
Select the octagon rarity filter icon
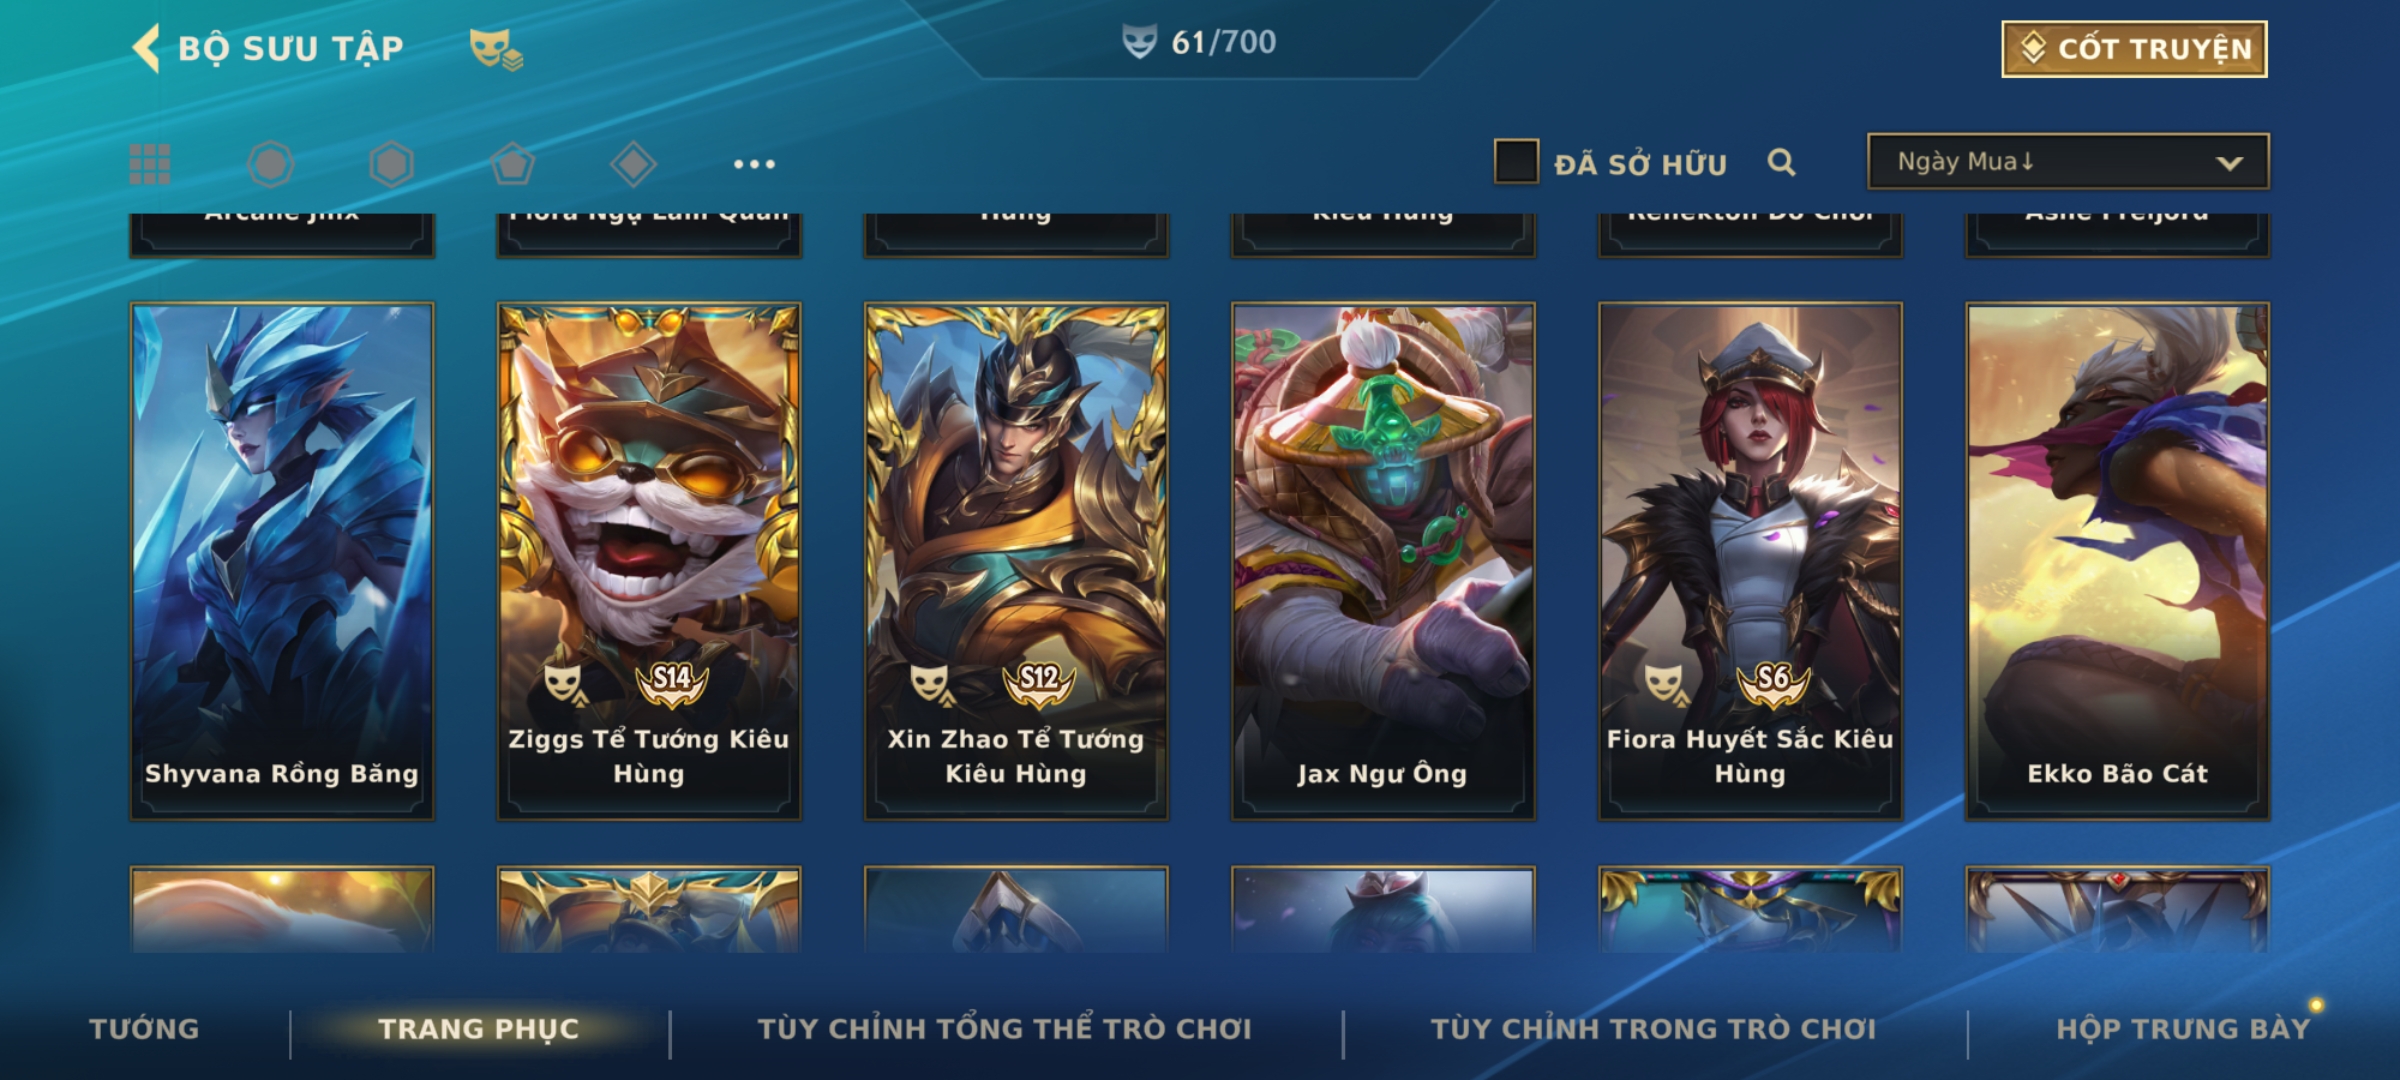(270, 164)
